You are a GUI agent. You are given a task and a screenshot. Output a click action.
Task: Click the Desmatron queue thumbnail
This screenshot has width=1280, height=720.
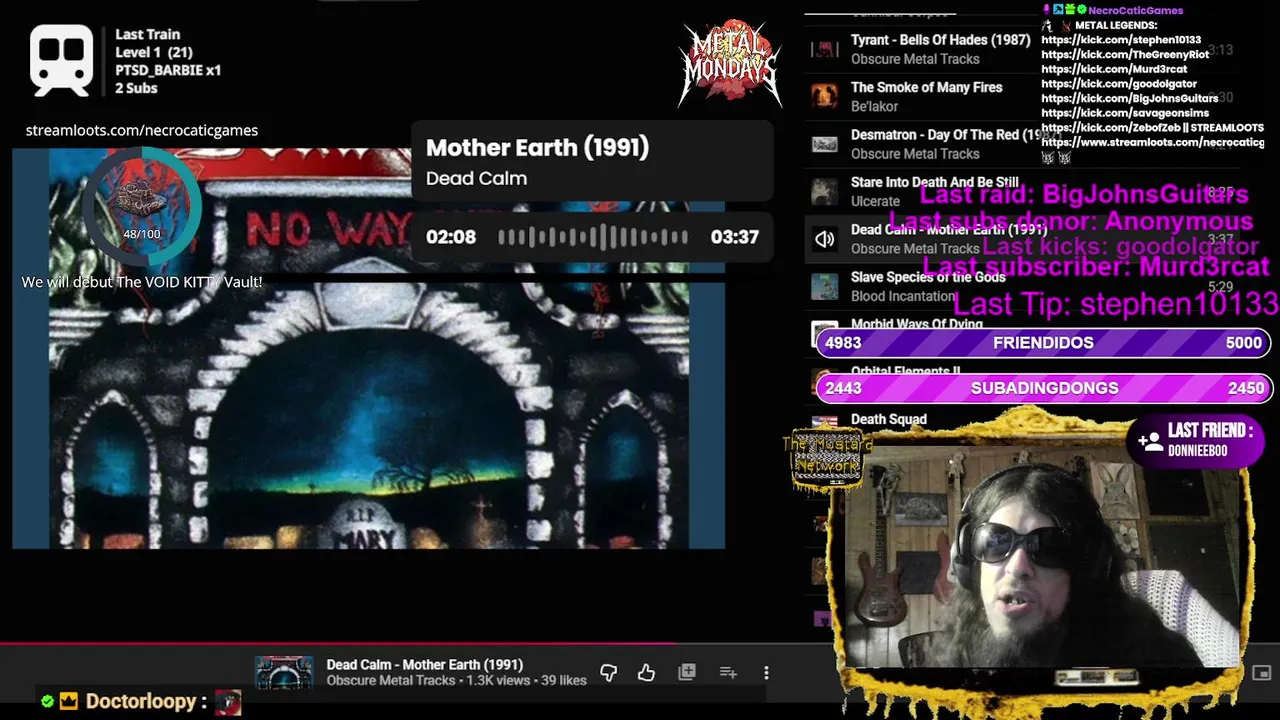(824, 144)
